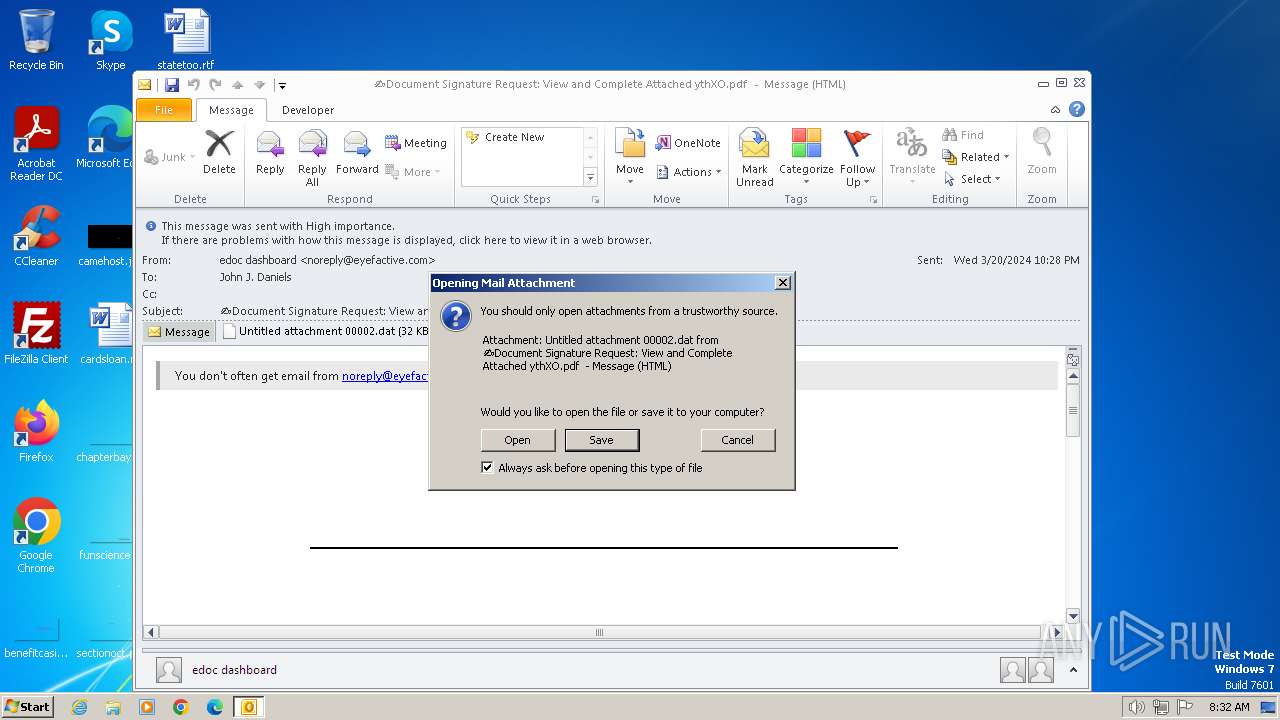The height and width of the screenshot is (720, 1280).
Task: Expand the Quick Steps gallery
Action: click(590, 177)
